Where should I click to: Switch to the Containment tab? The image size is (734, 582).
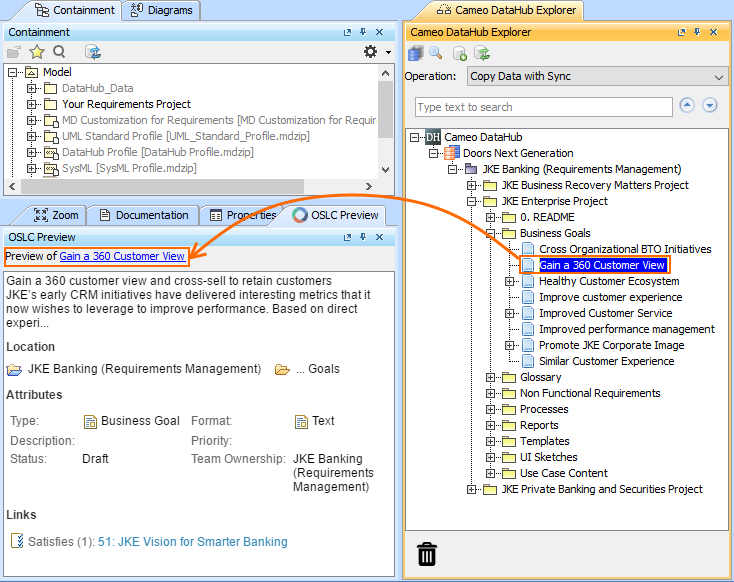[75, 10]
